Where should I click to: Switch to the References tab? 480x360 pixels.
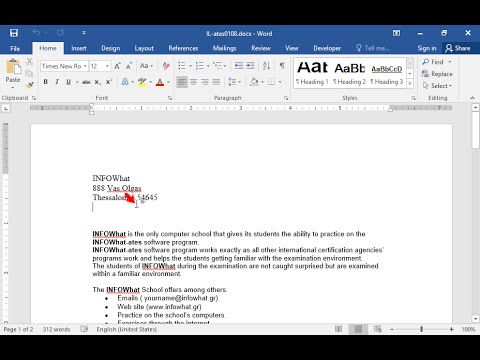point(183,48)
